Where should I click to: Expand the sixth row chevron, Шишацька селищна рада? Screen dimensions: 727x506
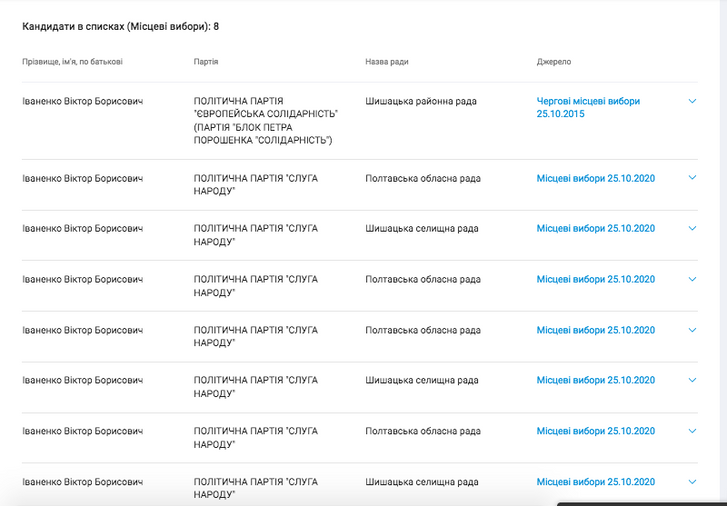click(692, 380)
